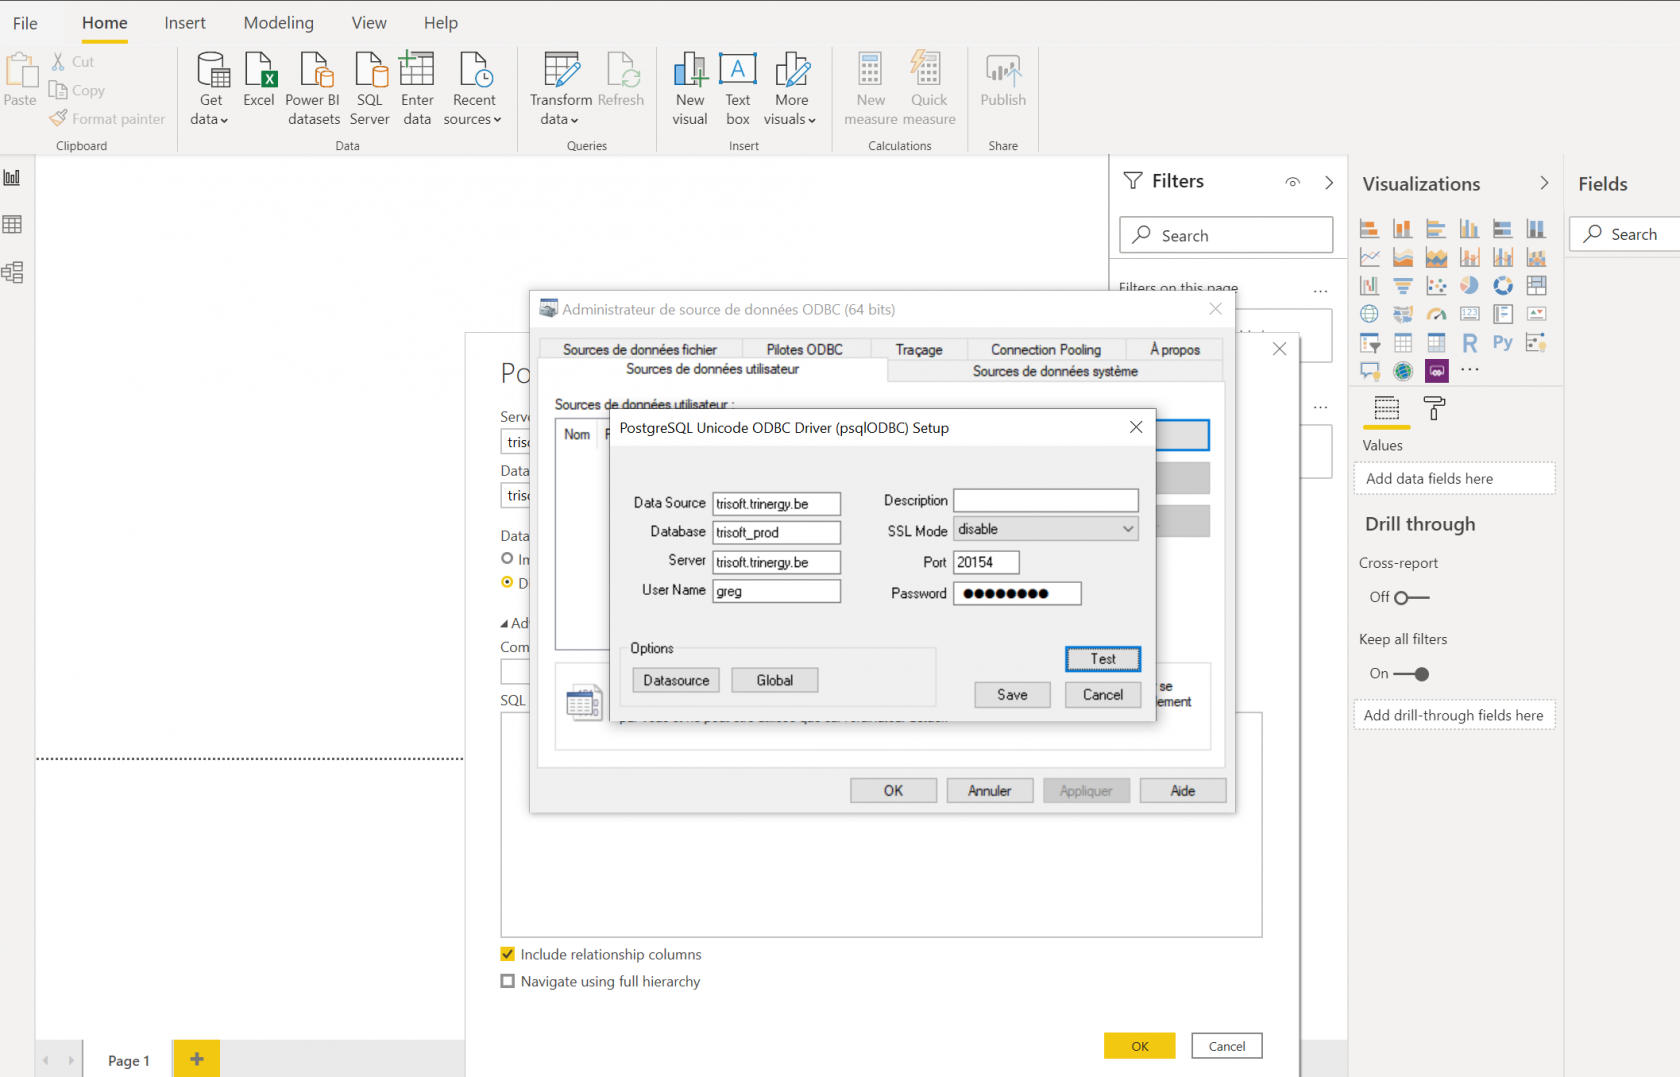Switch to Data view in left sidebar
This screenshot has height=1077, width=1680.
click(x=13, y=225)
